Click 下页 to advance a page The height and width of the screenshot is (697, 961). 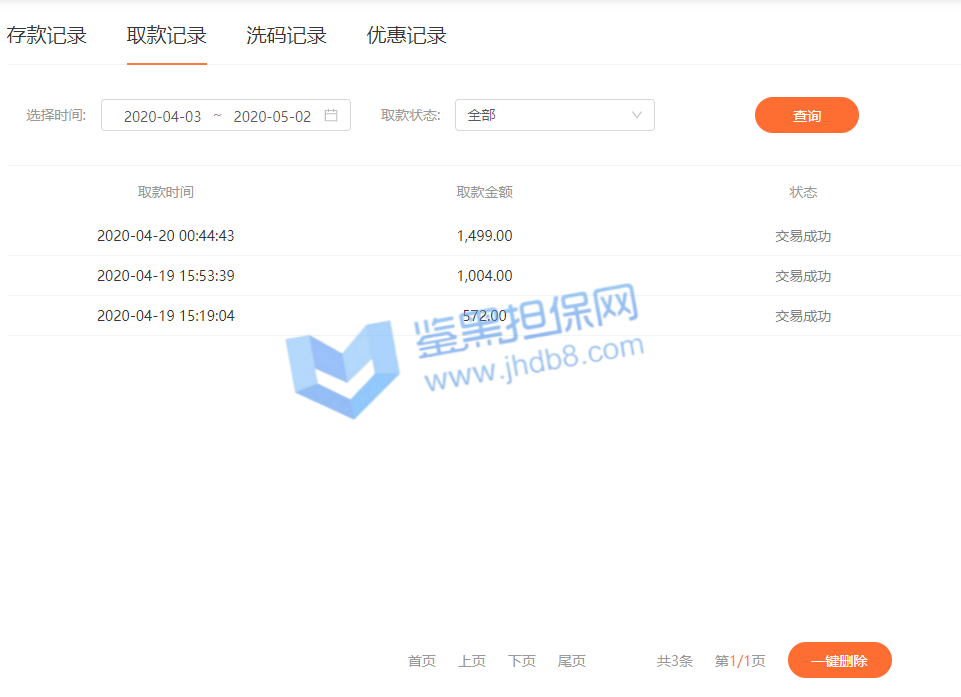[x=522, y=661]
